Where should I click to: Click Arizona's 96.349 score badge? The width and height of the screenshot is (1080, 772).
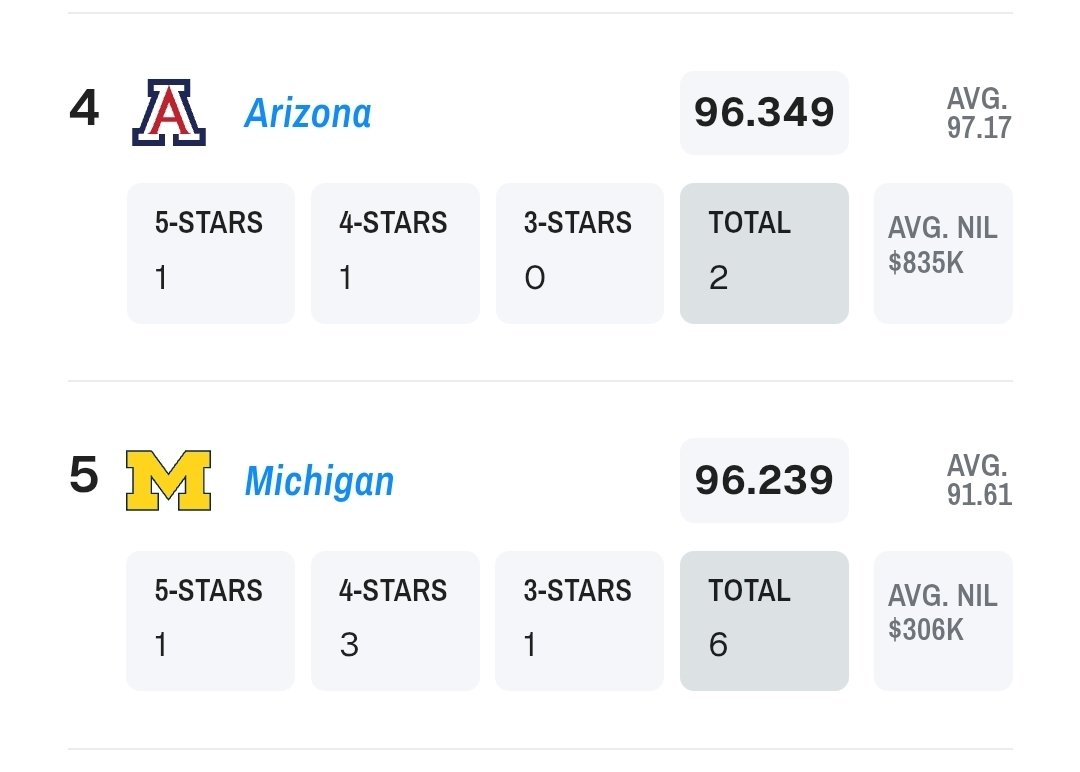pyautogui.click(x=764, y=113)
